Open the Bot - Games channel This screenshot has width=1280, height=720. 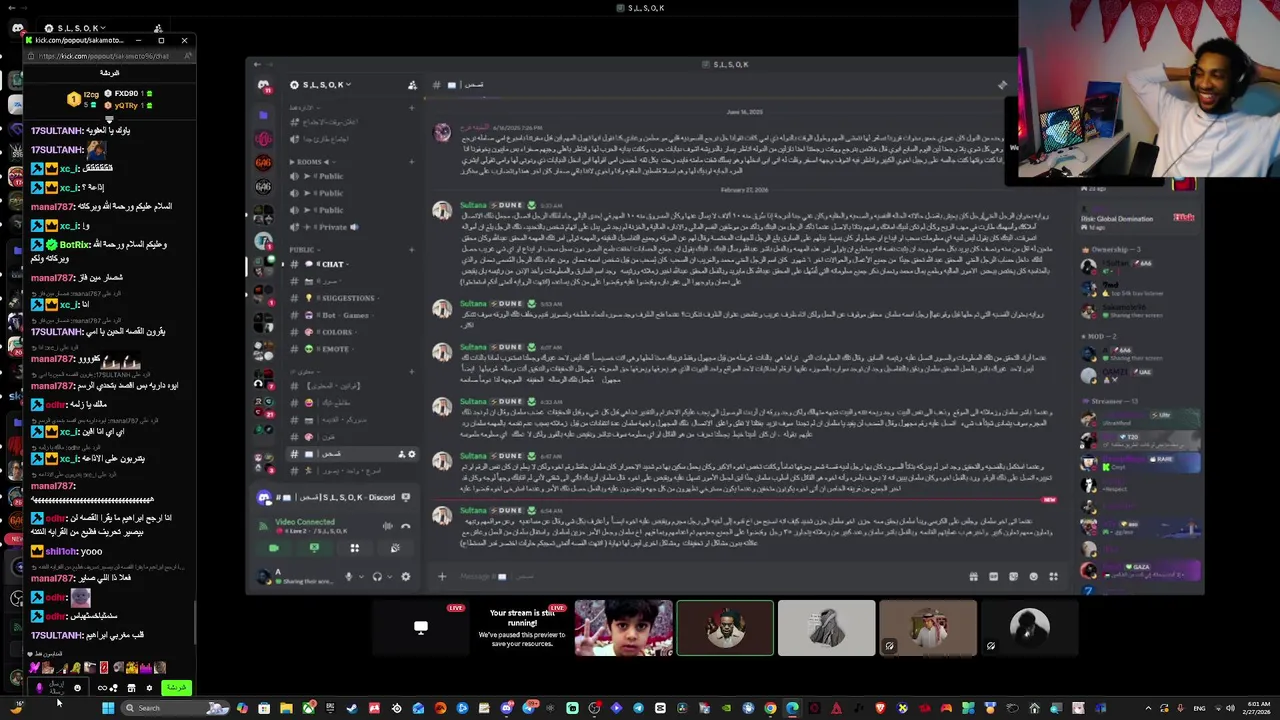click(344, 315)
